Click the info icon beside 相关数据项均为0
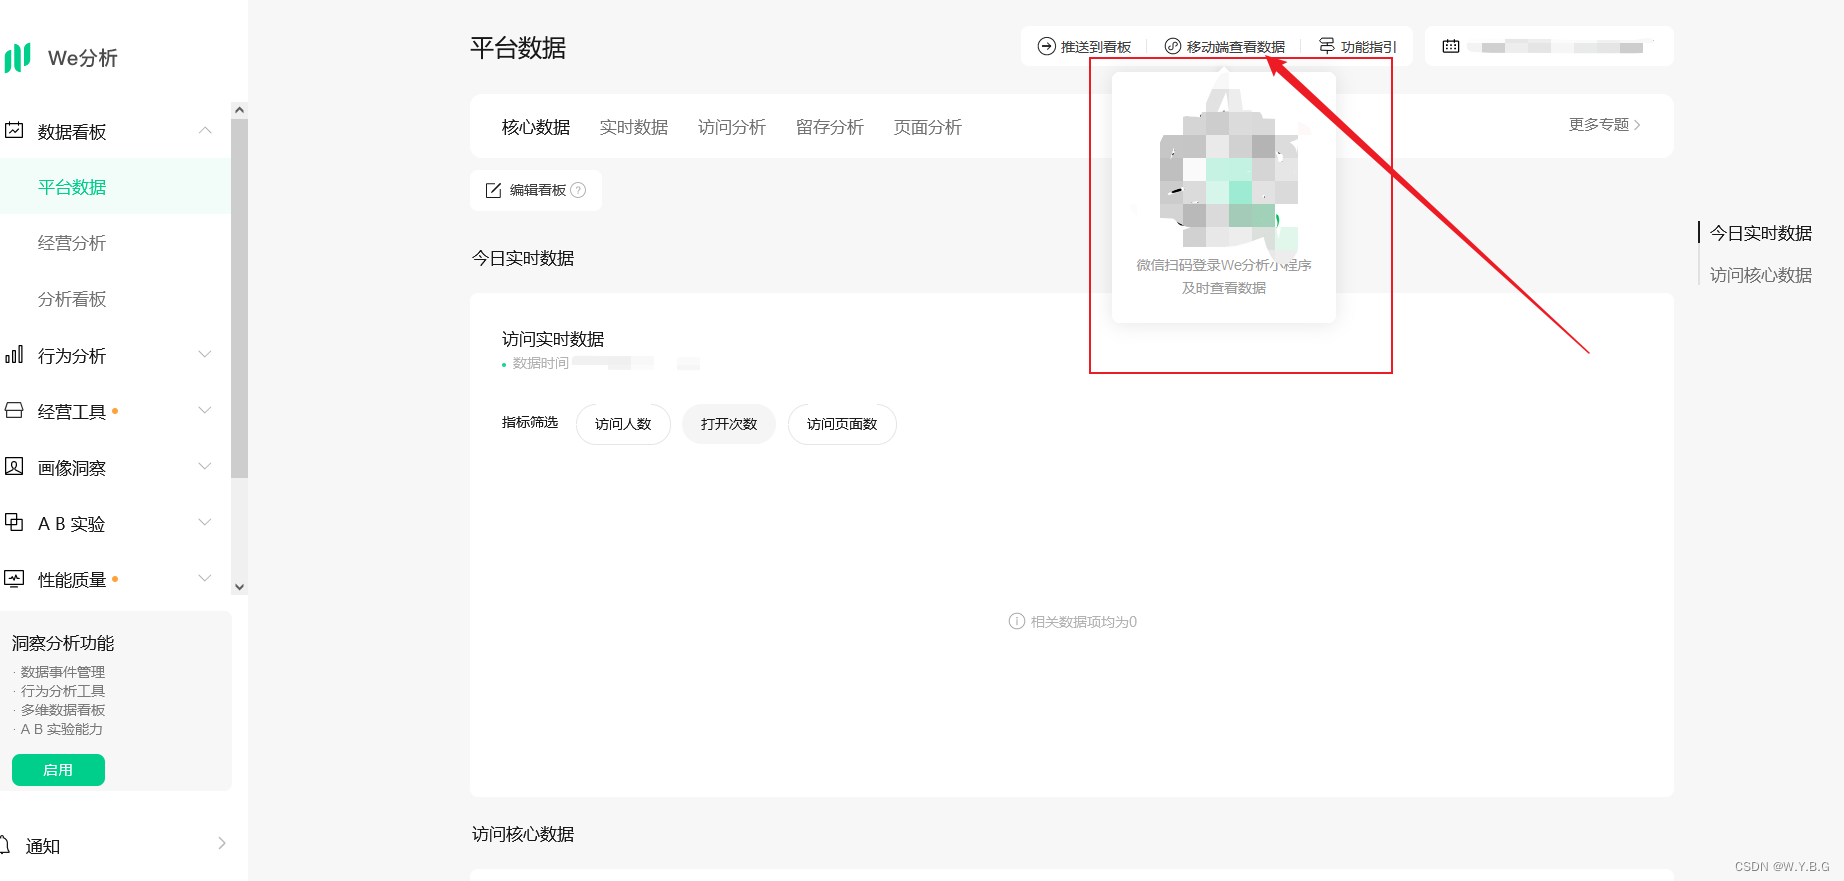1844x881 pixels. click(1017, 621)
